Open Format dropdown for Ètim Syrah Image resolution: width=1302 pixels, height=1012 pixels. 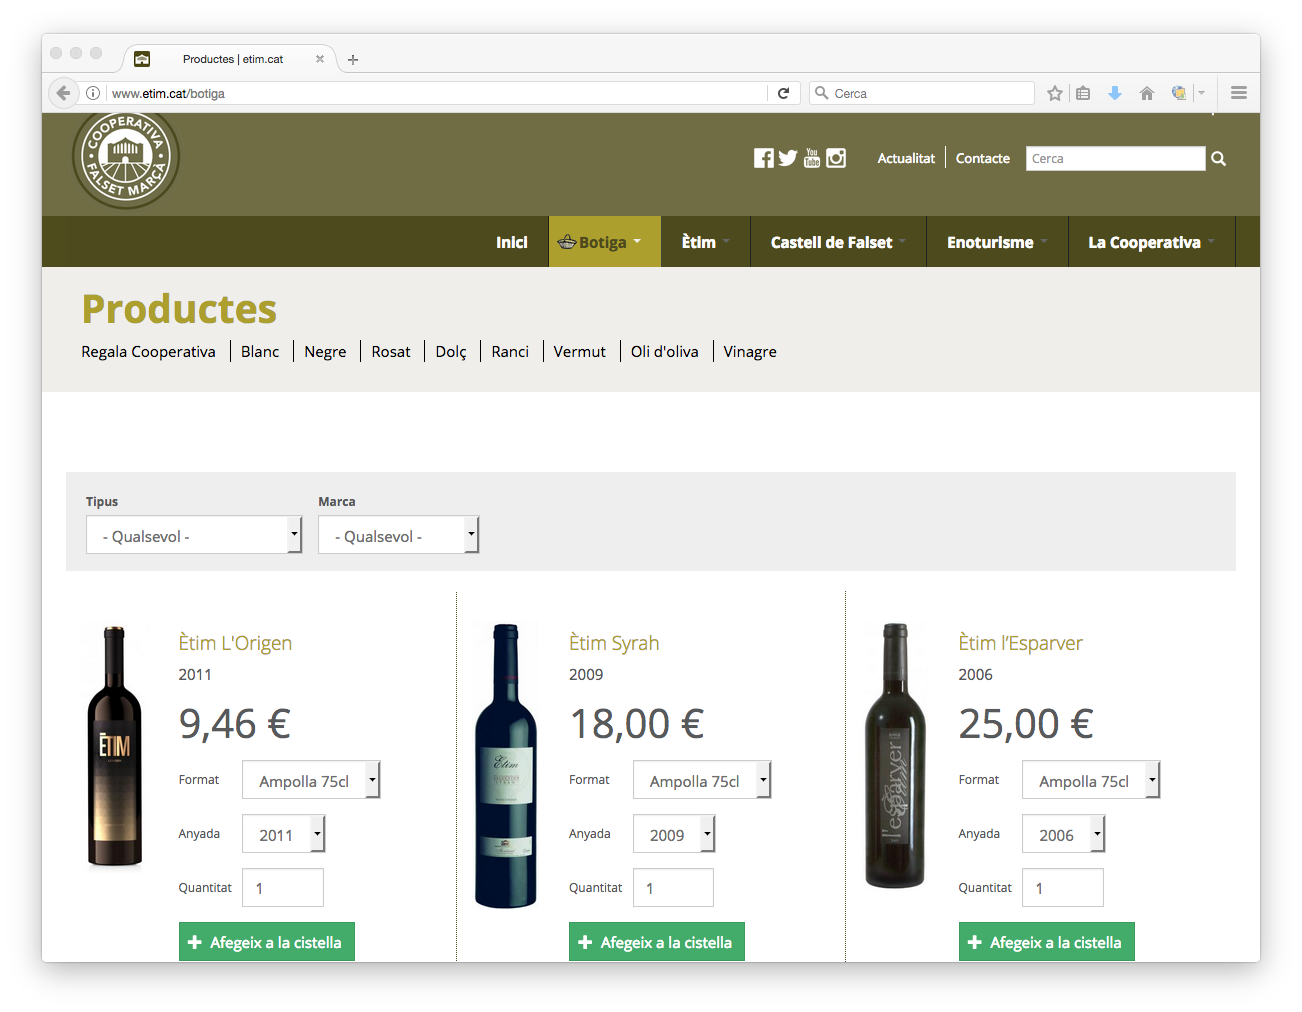pos(701,780)
